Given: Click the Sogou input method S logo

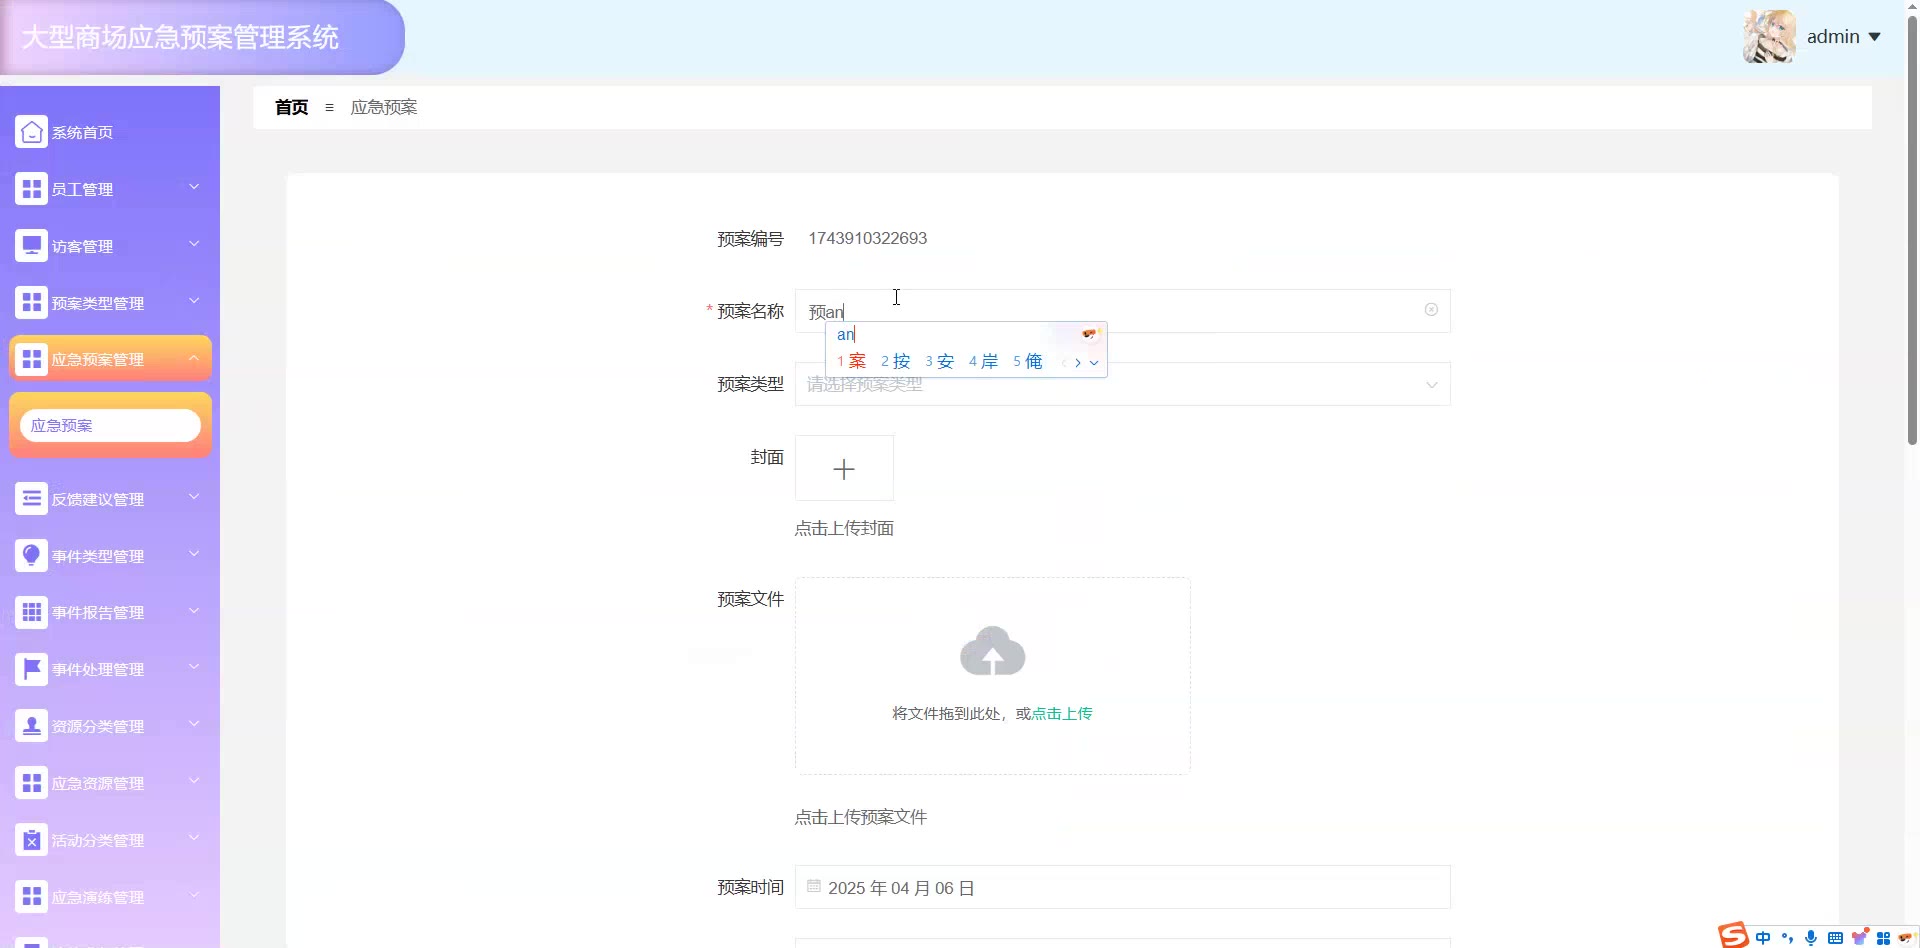Looking at the screenshot, I should pyautogui.click(x=1733, y=936).
